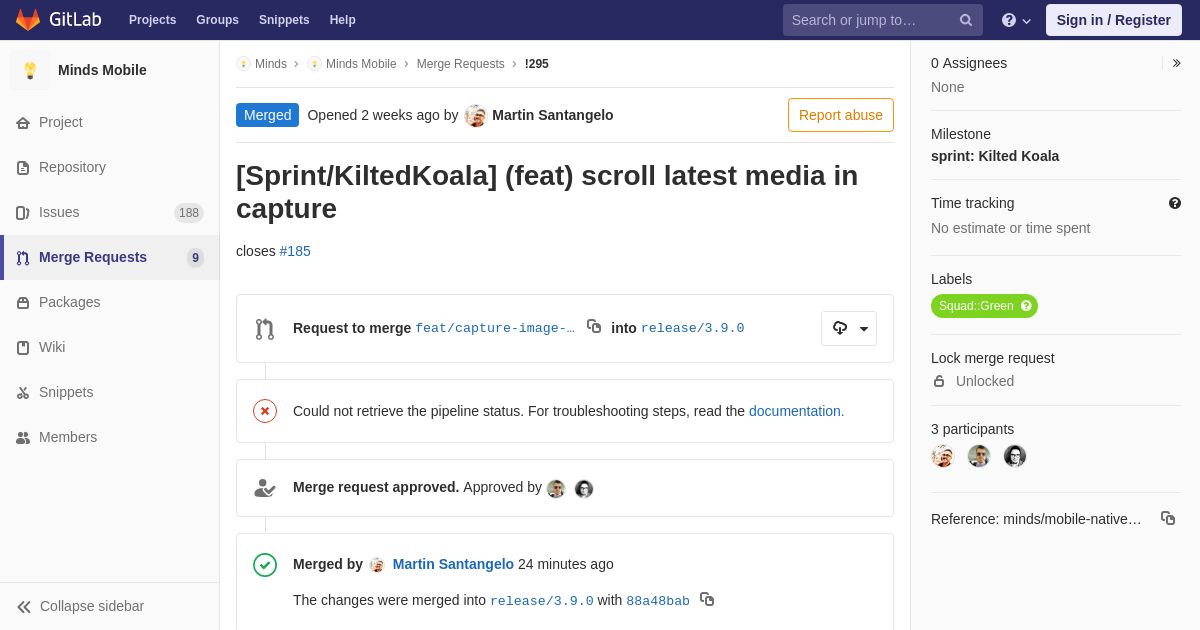Click the approval person-check icon
Screen dimensions: 1200x630
[x=265, y=488]
